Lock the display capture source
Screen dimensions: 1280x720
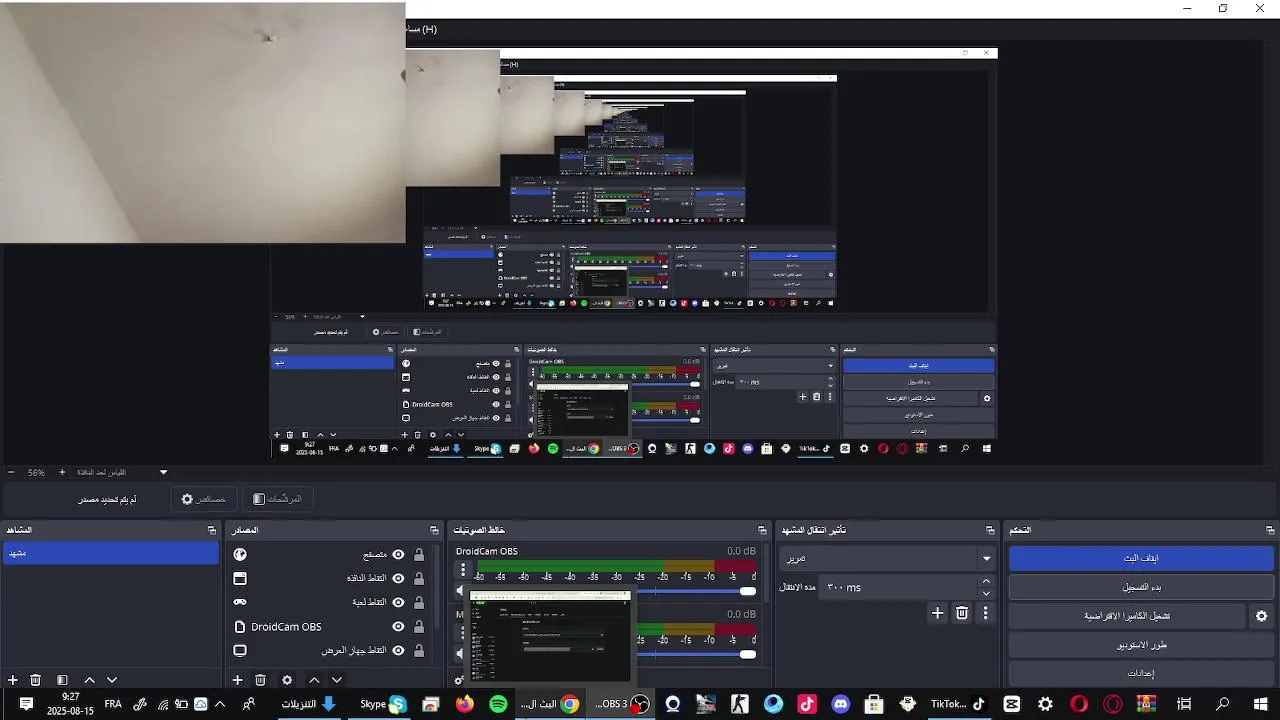click(419, 650)
